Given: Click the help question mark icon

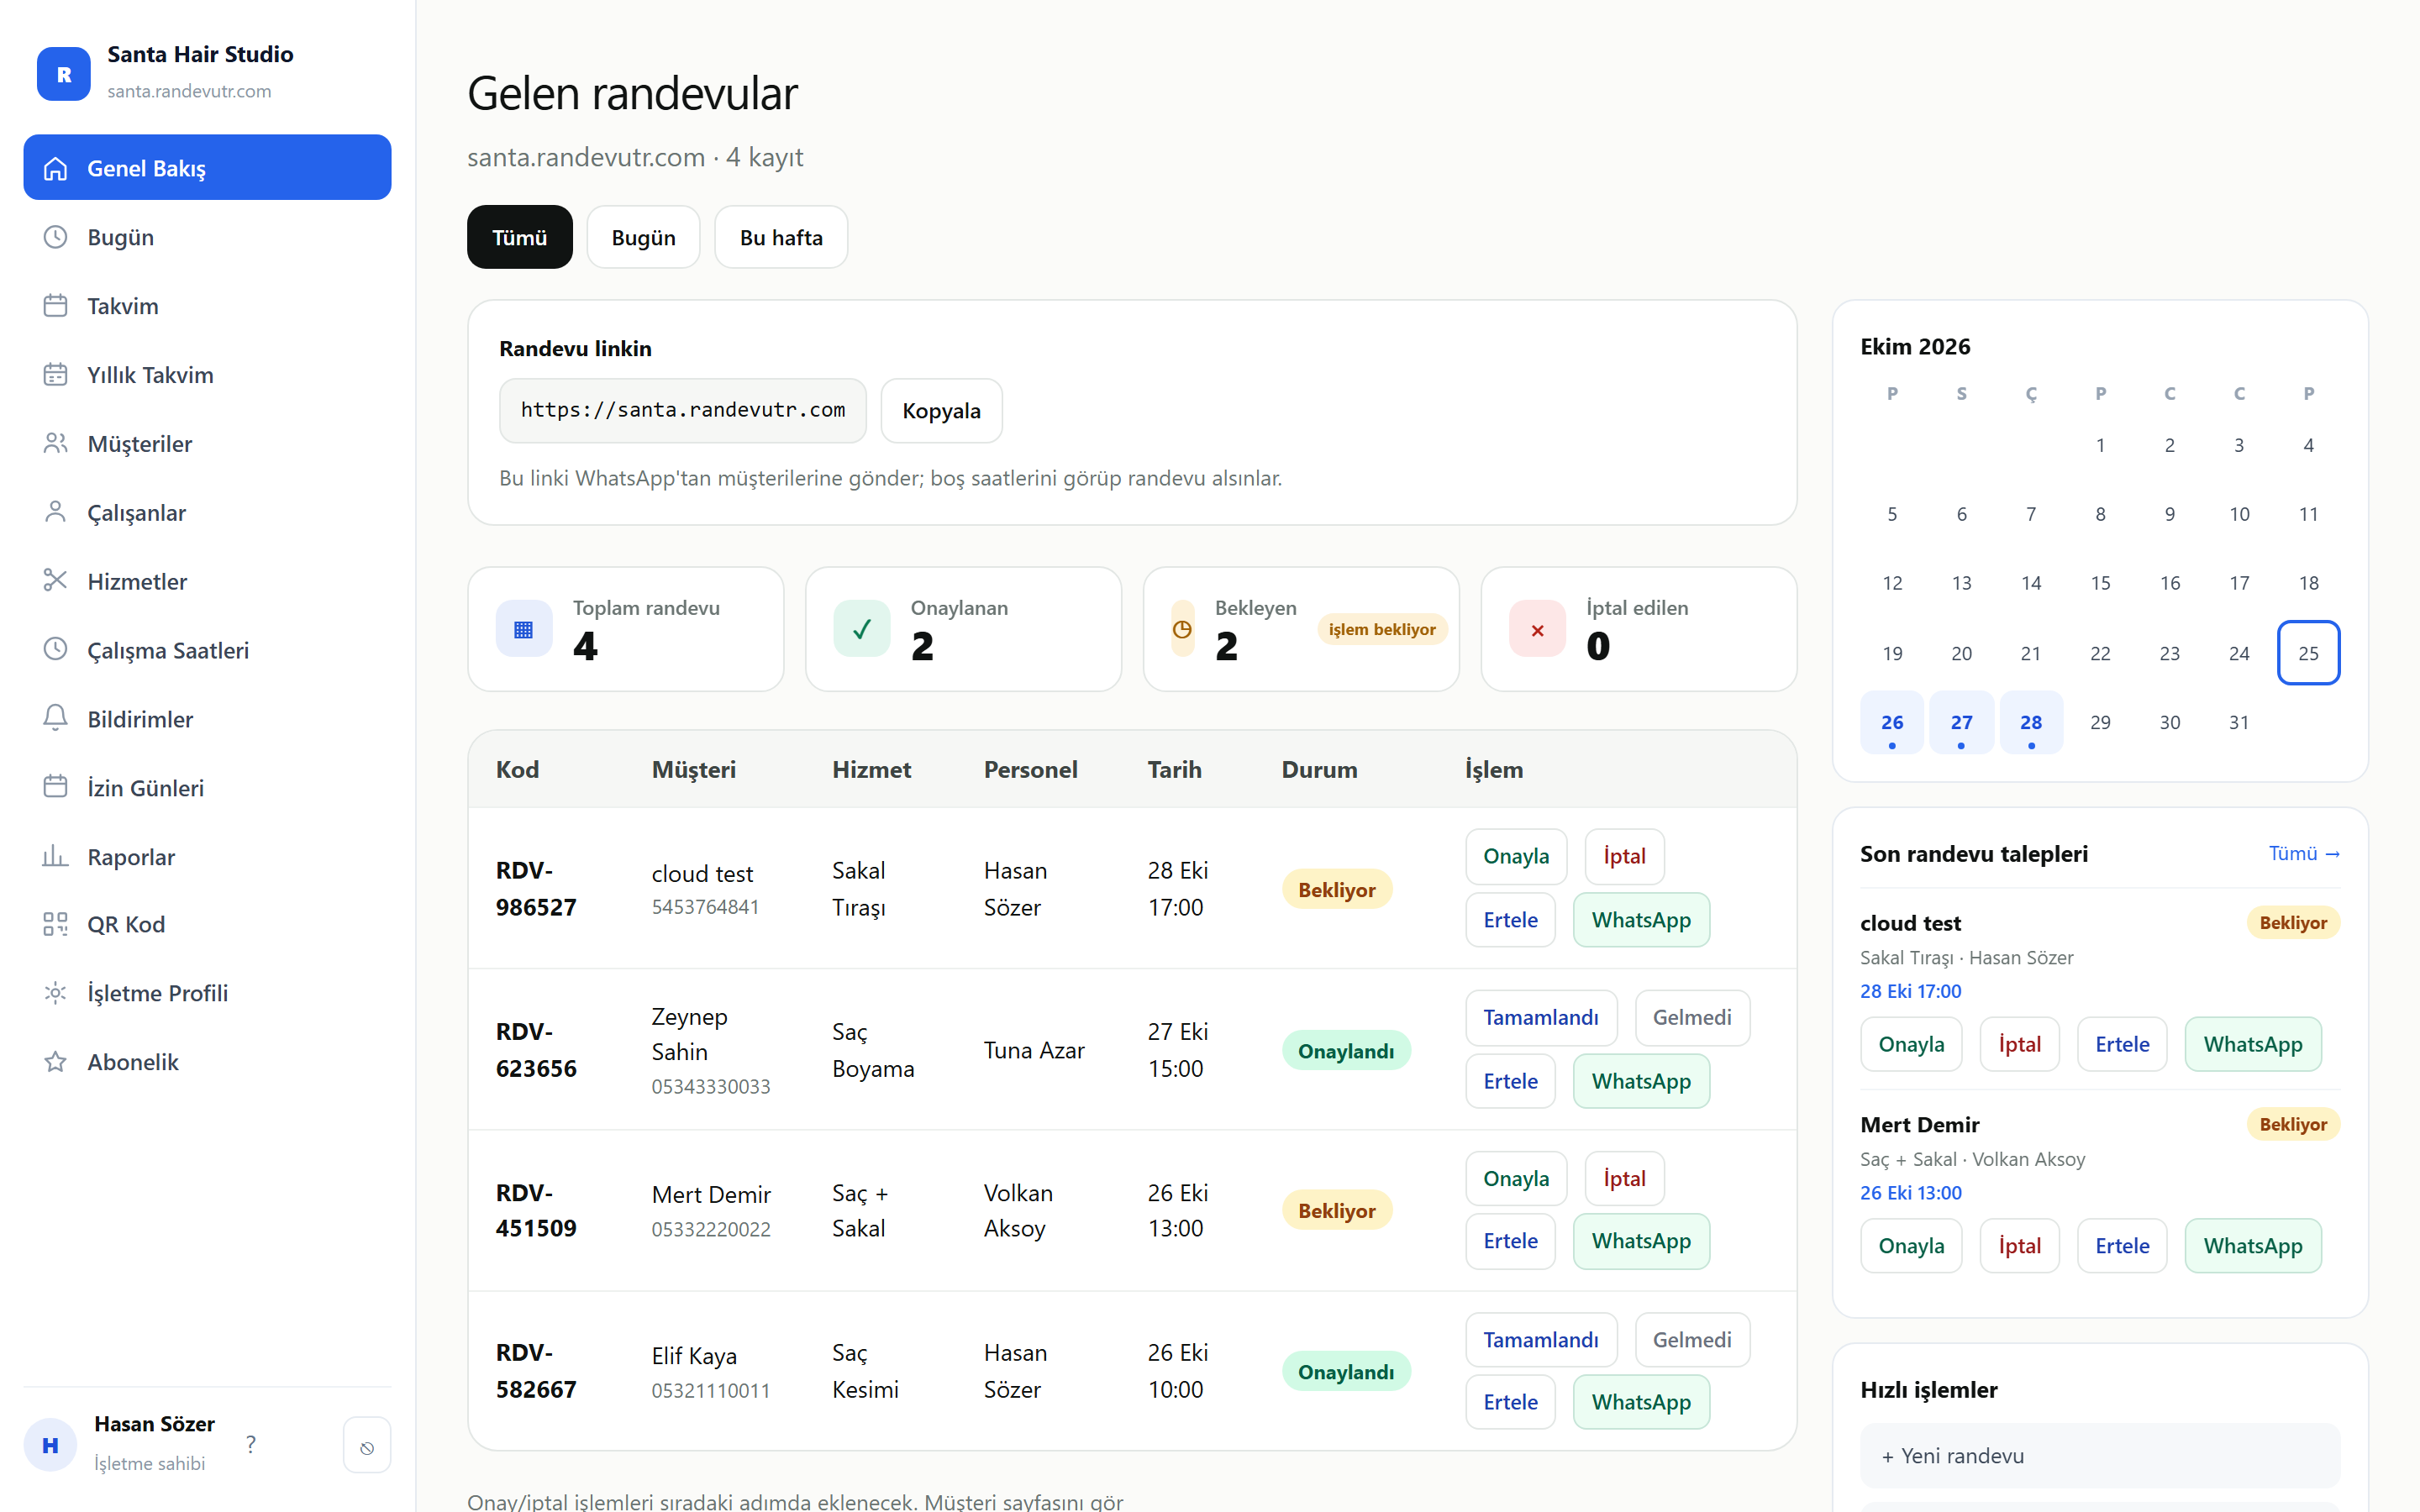Looking at the screenshot, I should tap(251, 1444).
